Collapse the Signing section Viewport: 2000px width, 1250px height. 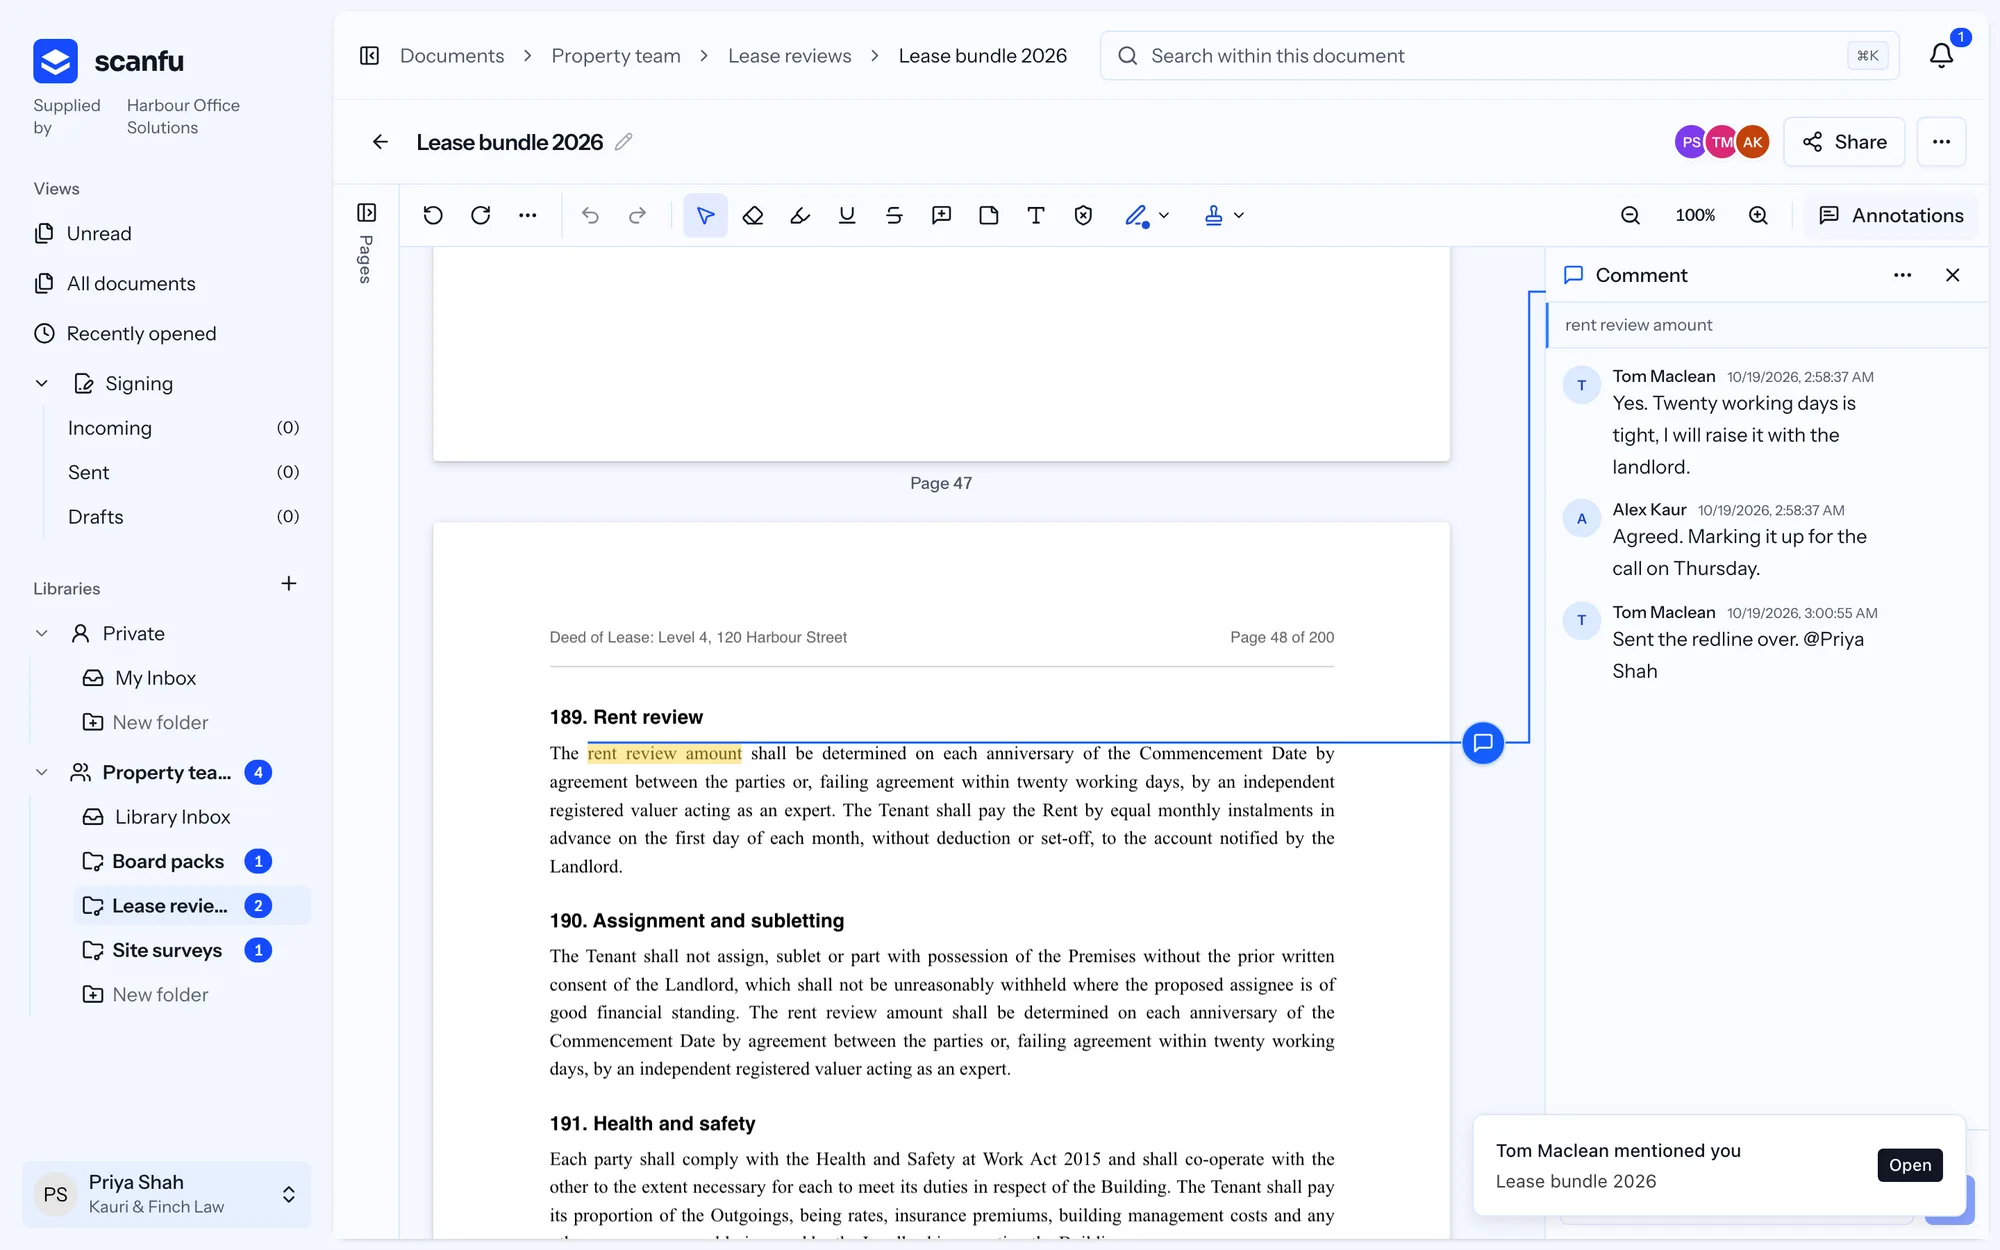pos(42,384)
